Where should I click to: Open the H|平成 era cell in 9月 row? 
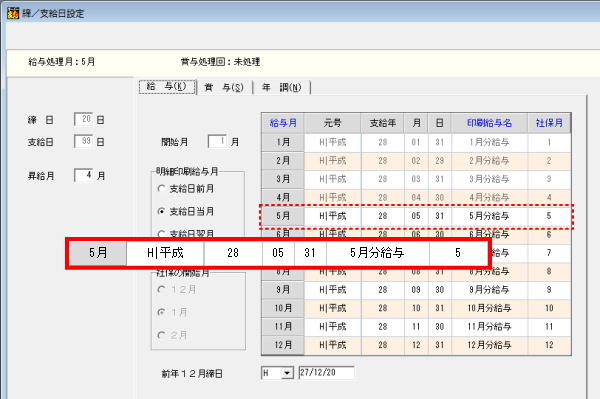pos(332,290)
